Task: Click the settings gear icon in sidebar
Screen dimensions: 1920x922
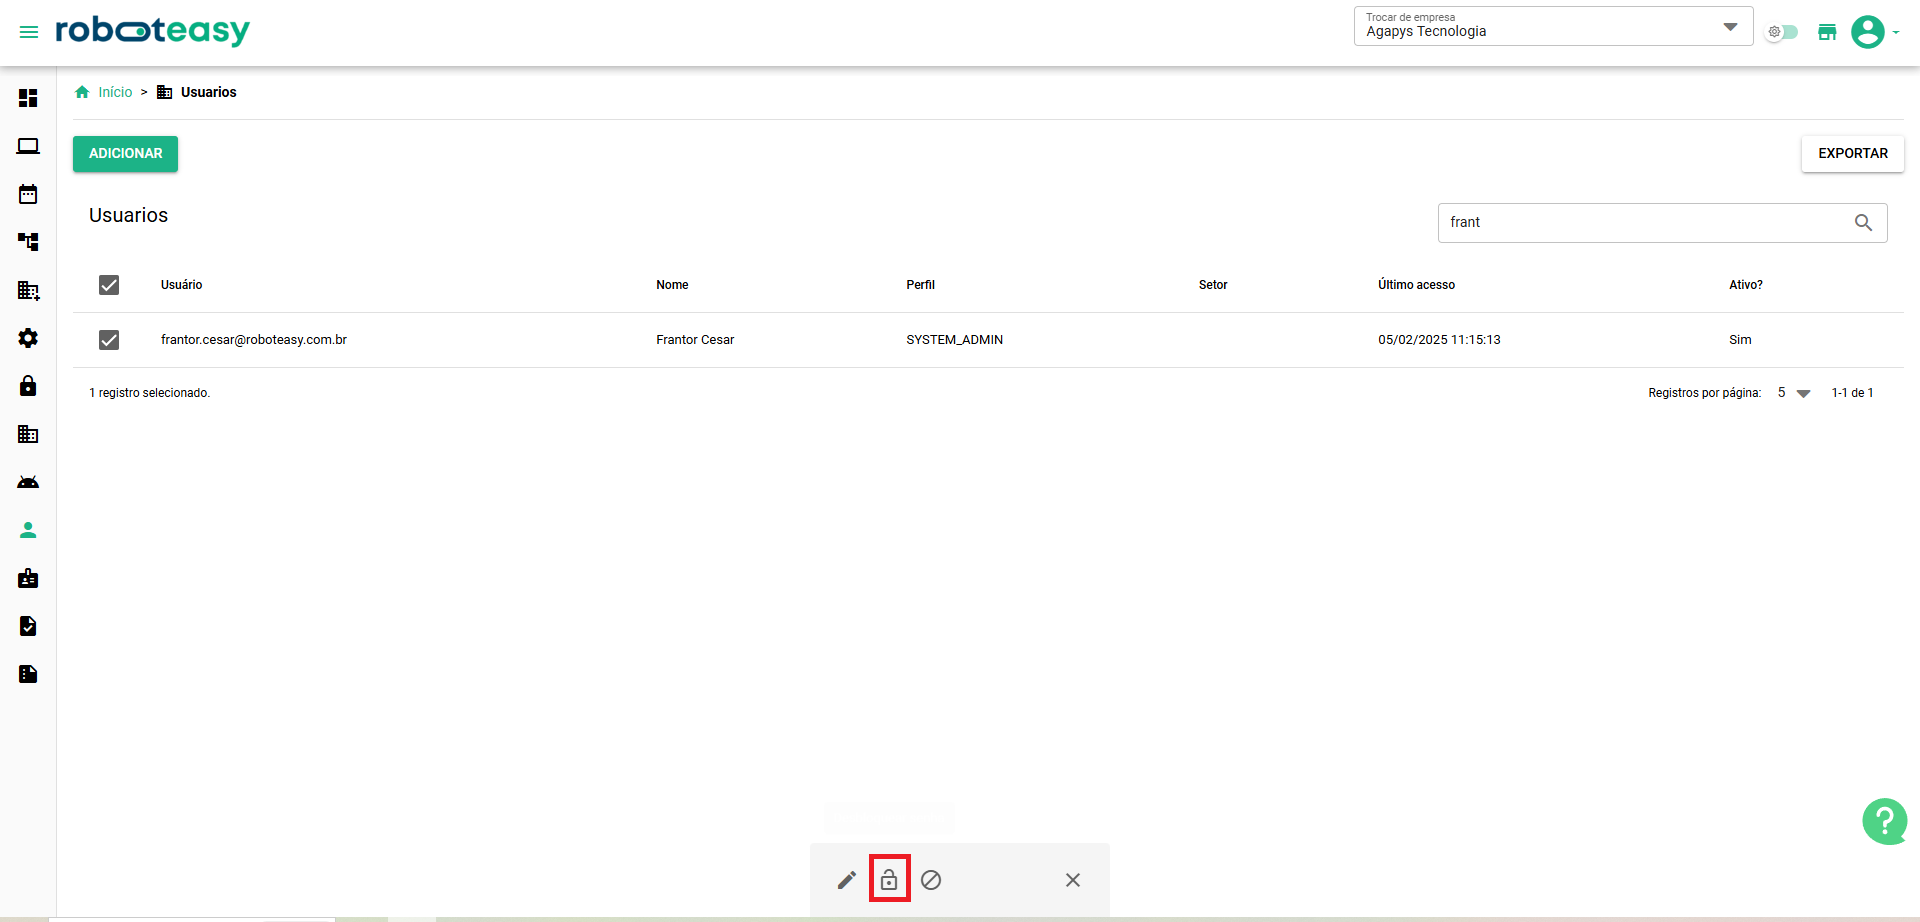Action: [x=28, y=338]
